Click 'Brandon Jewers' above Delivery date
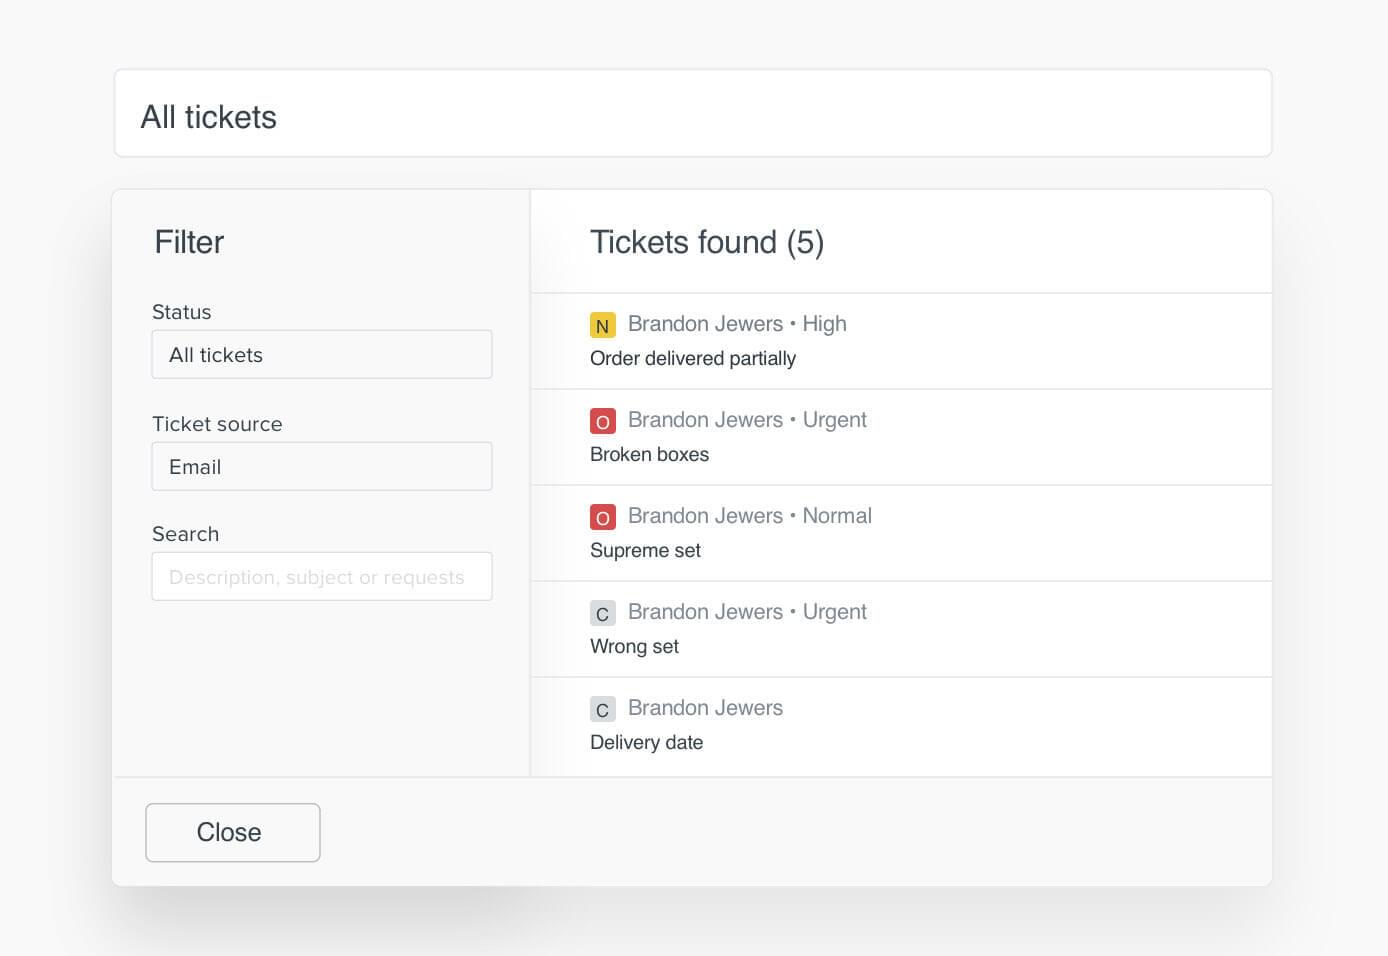Screen dimensions: 1388x956 (705, 708)
